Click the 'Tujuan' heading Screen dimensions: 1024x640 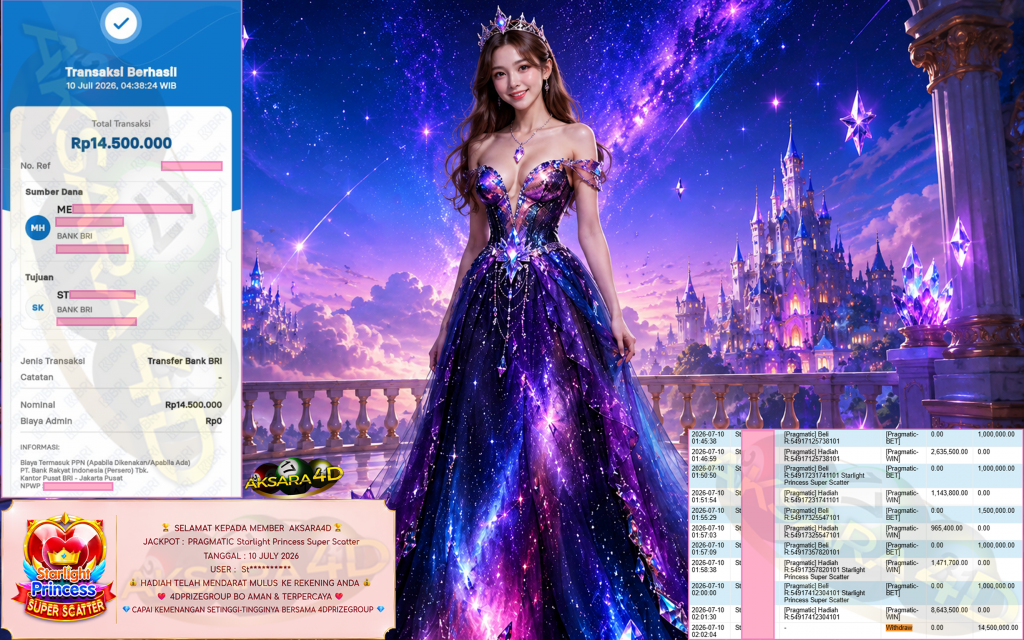(x=39, y=277)
